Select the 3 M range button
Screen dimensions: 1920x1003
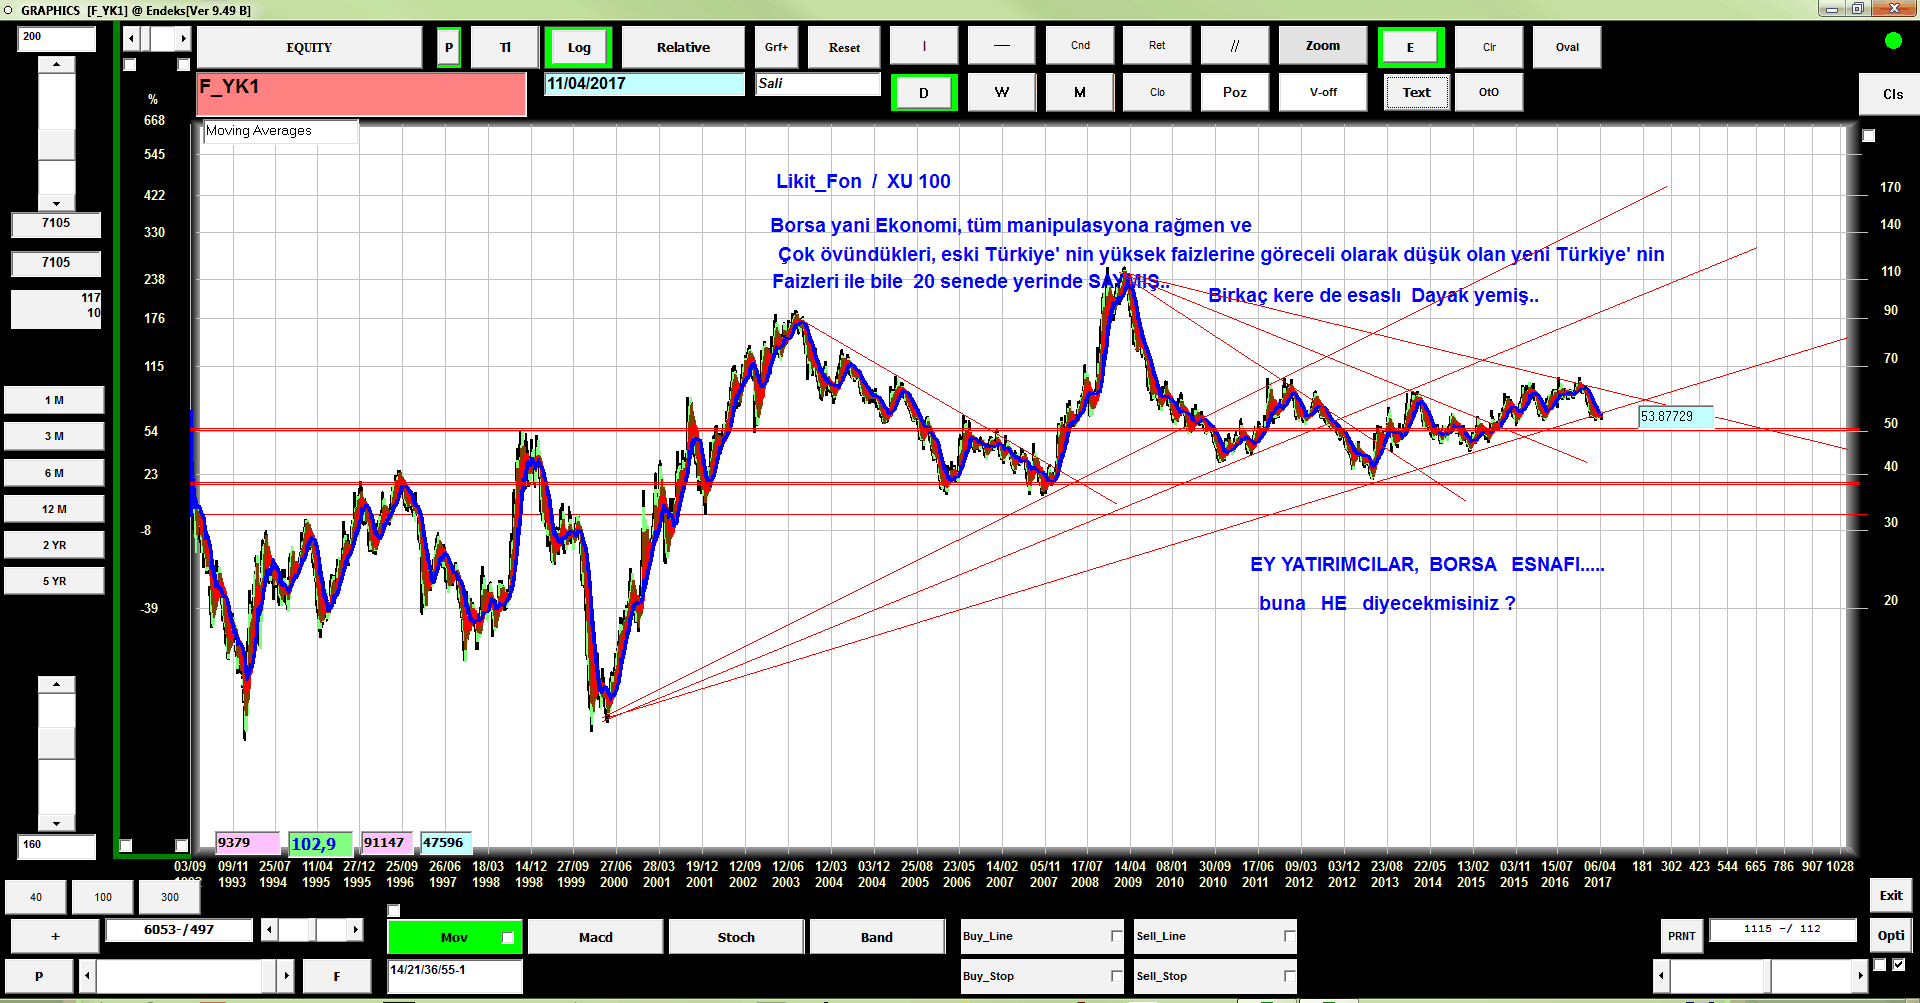click(x=54, y=436)
